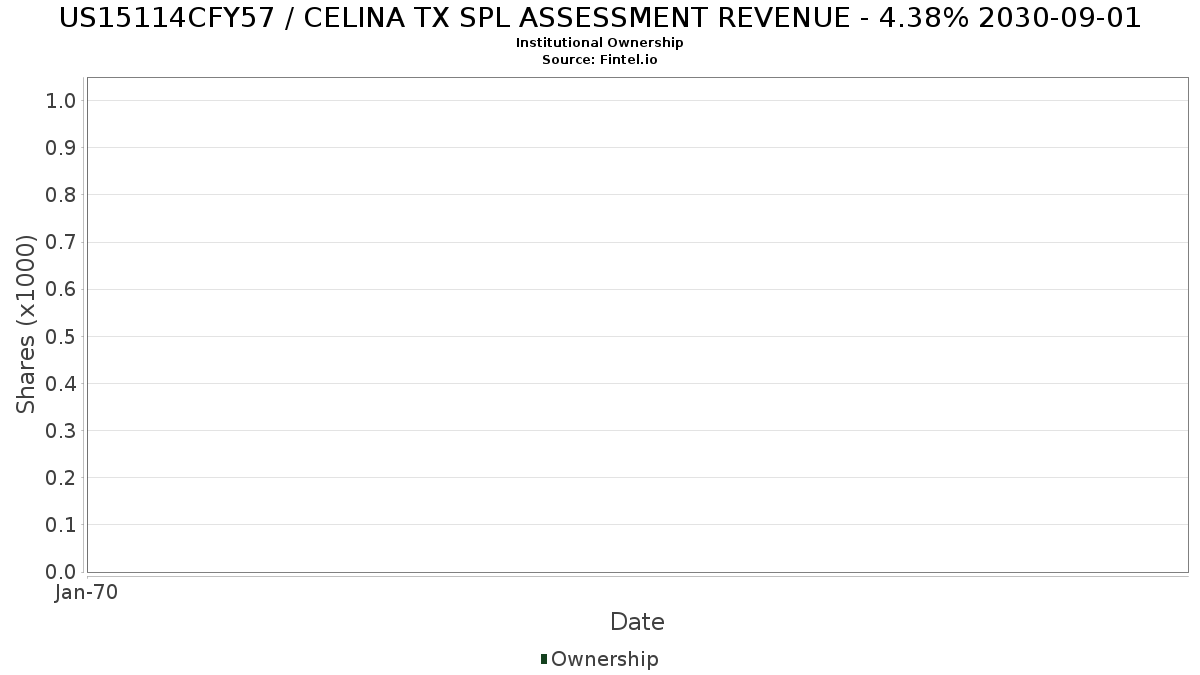Click the green Ownership legend color swatch

544,659
